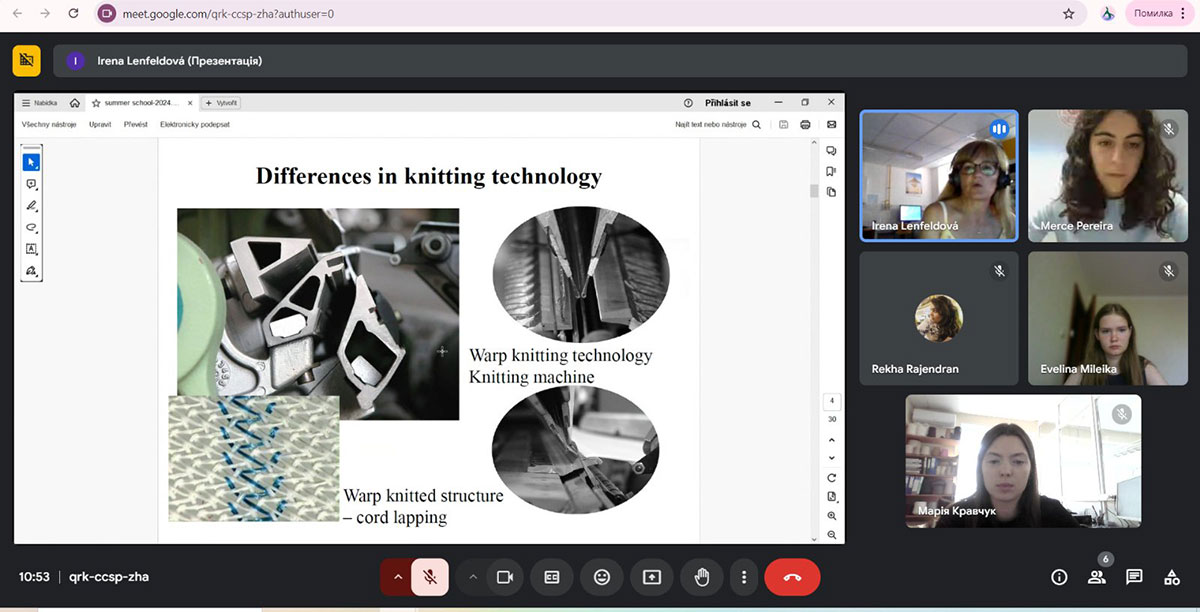Click the browser address bar URL

(228, 14)
